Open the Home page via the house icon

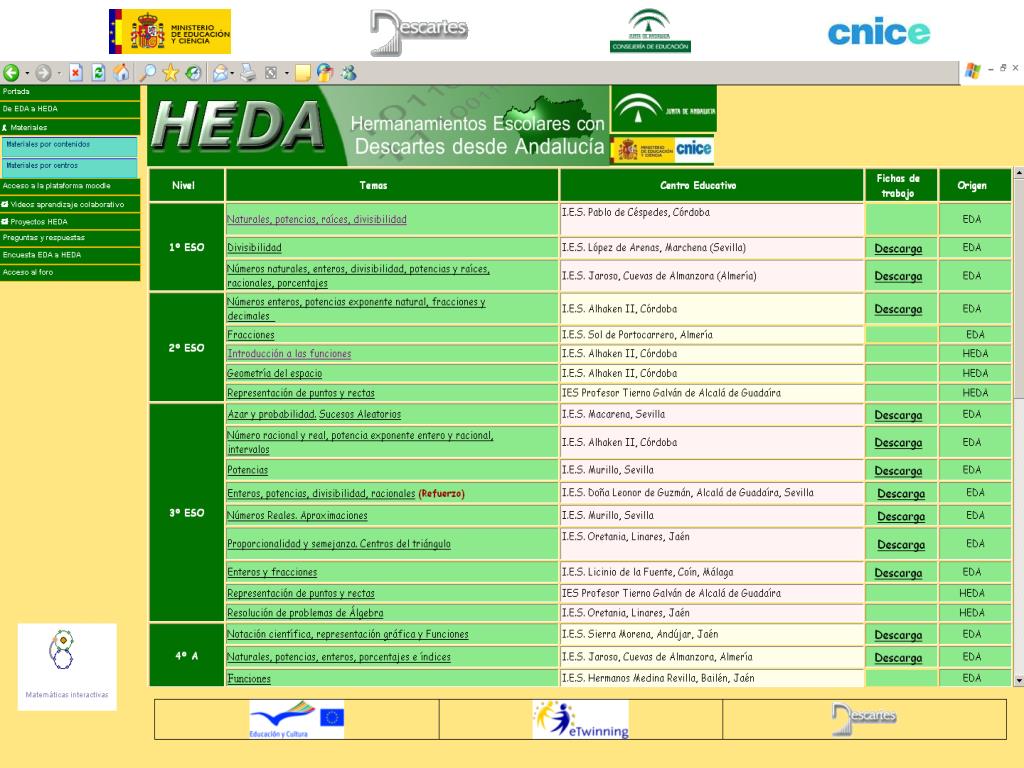121,72
